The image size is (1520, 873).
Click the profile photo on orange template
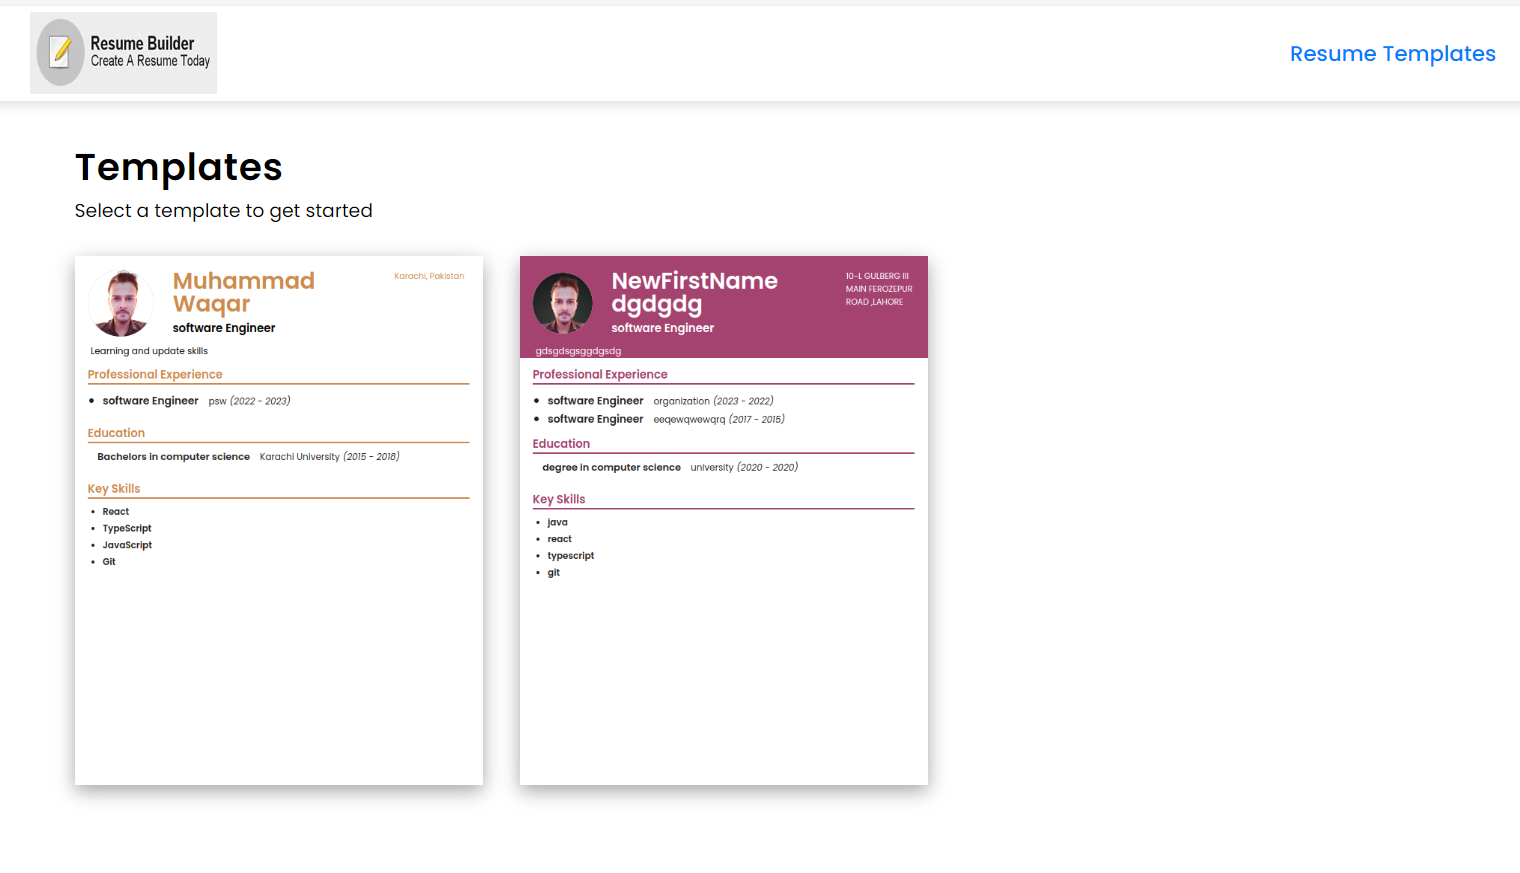click(x=122, y=303)
